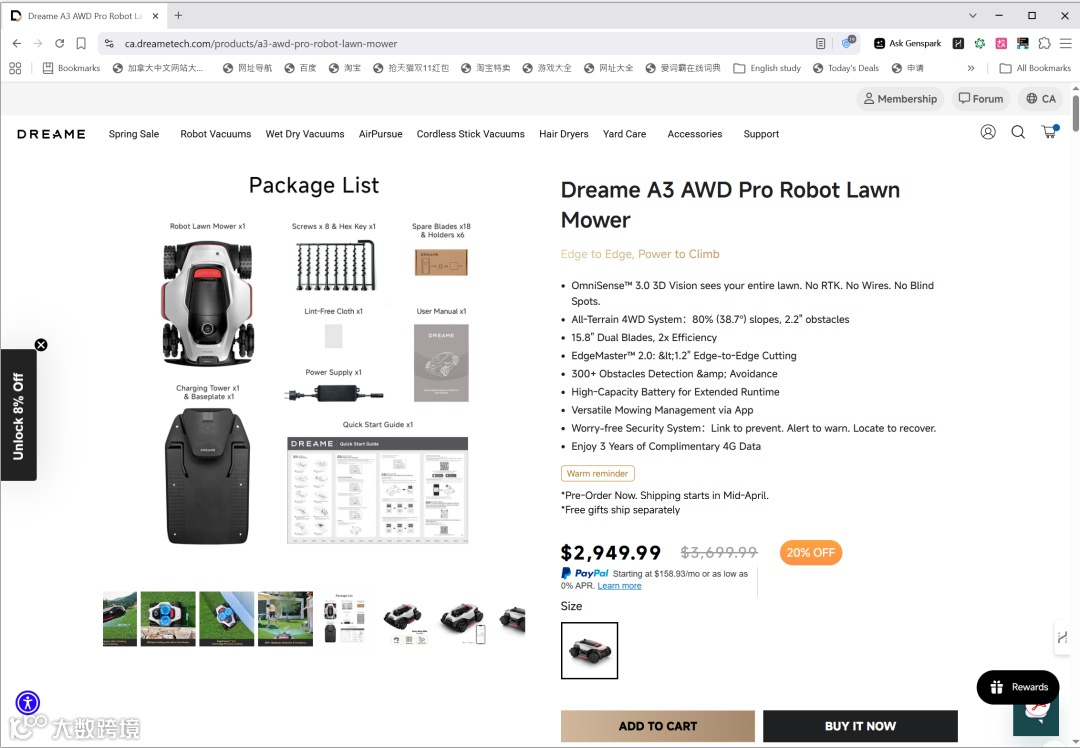Screen dimensions: 1080x748
Task: Open the CA region selector
Action: [x=1041, y=98]
